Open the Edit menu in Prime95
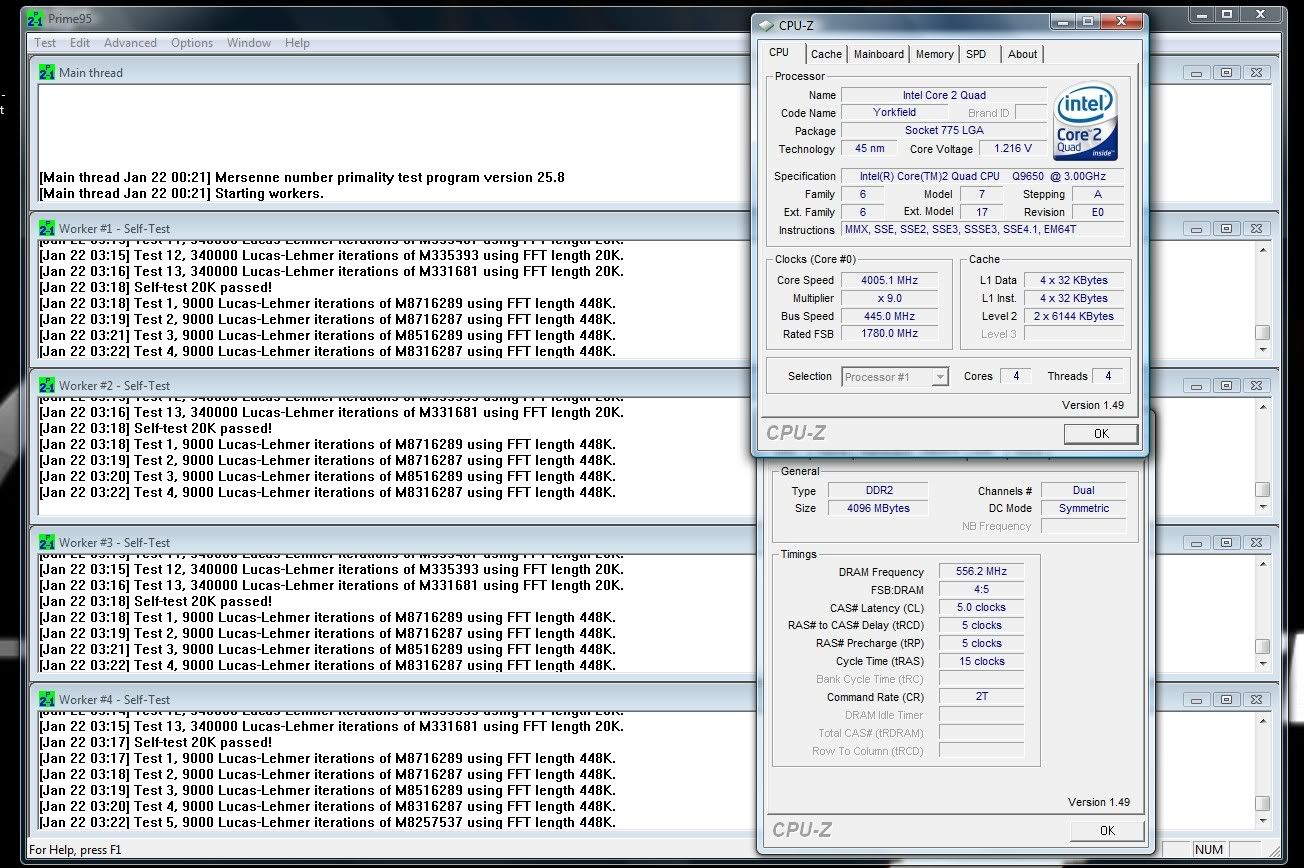Screen dimensions: 1304x868 point(80,43)
